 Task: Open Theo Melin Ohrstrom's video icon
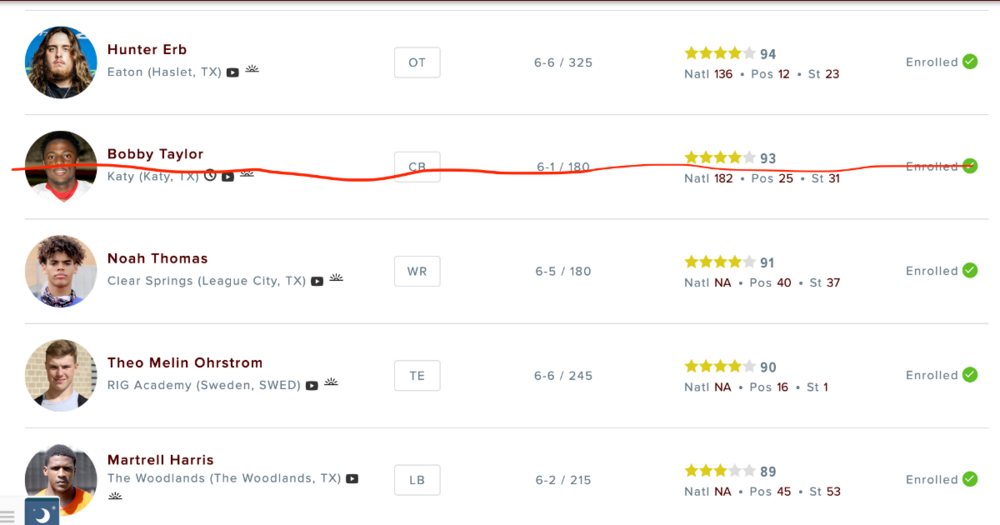click(x=312, y=386)
